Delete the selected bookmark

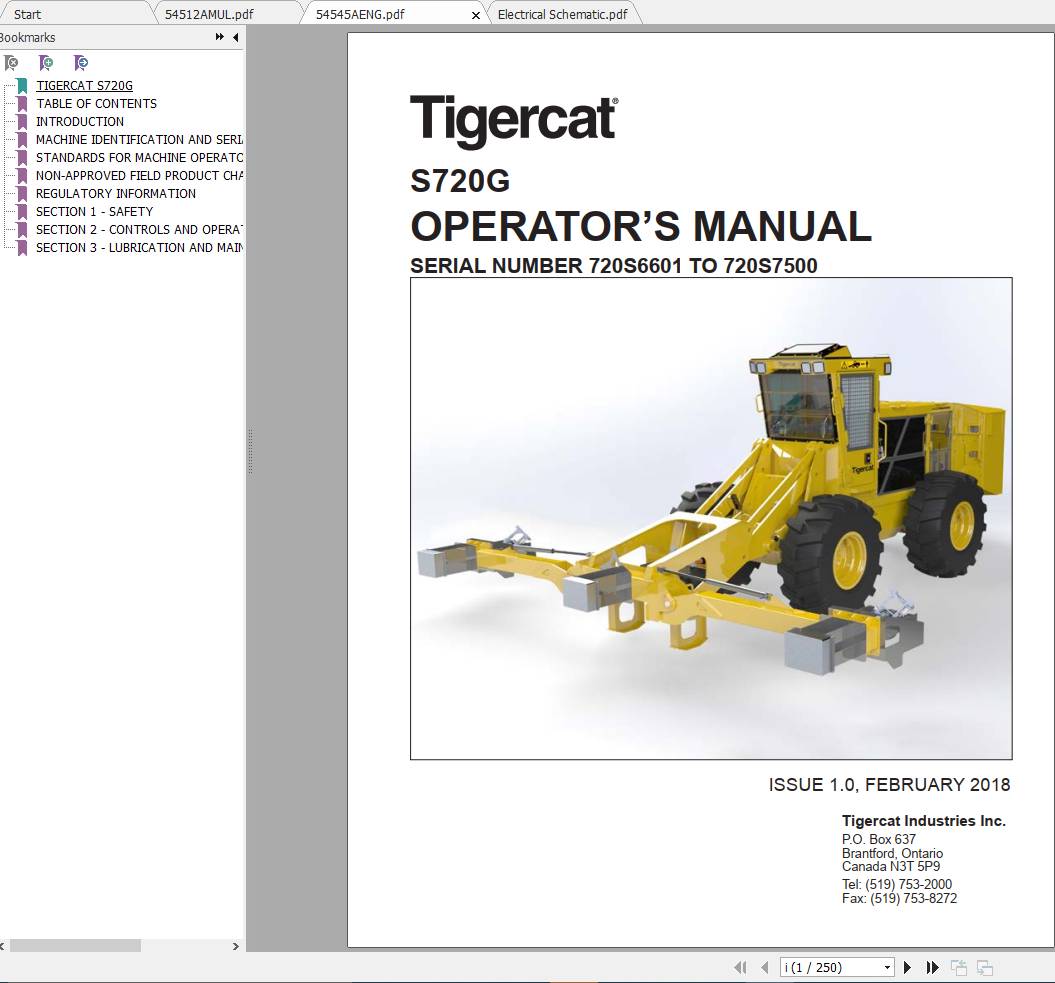coord(12,62)
